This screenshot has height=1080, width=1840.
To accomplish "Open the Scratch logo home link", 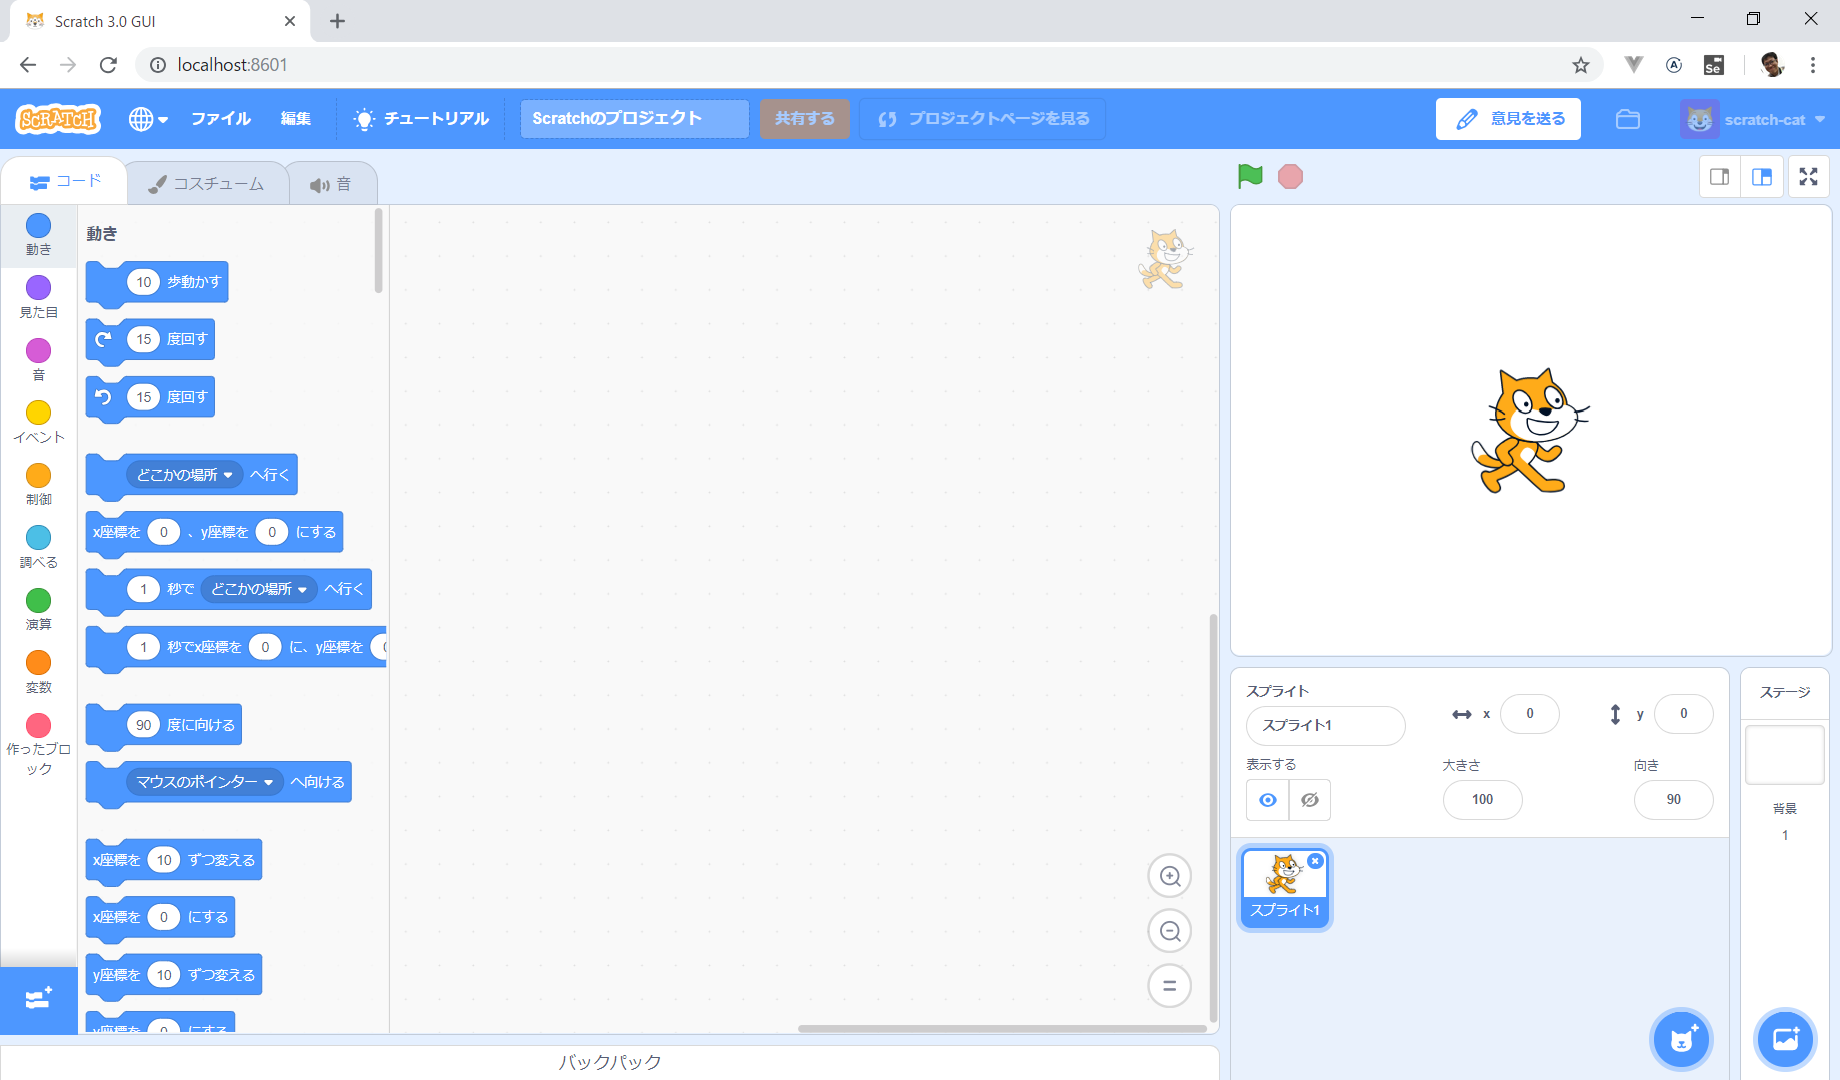I will pos(58,119).
